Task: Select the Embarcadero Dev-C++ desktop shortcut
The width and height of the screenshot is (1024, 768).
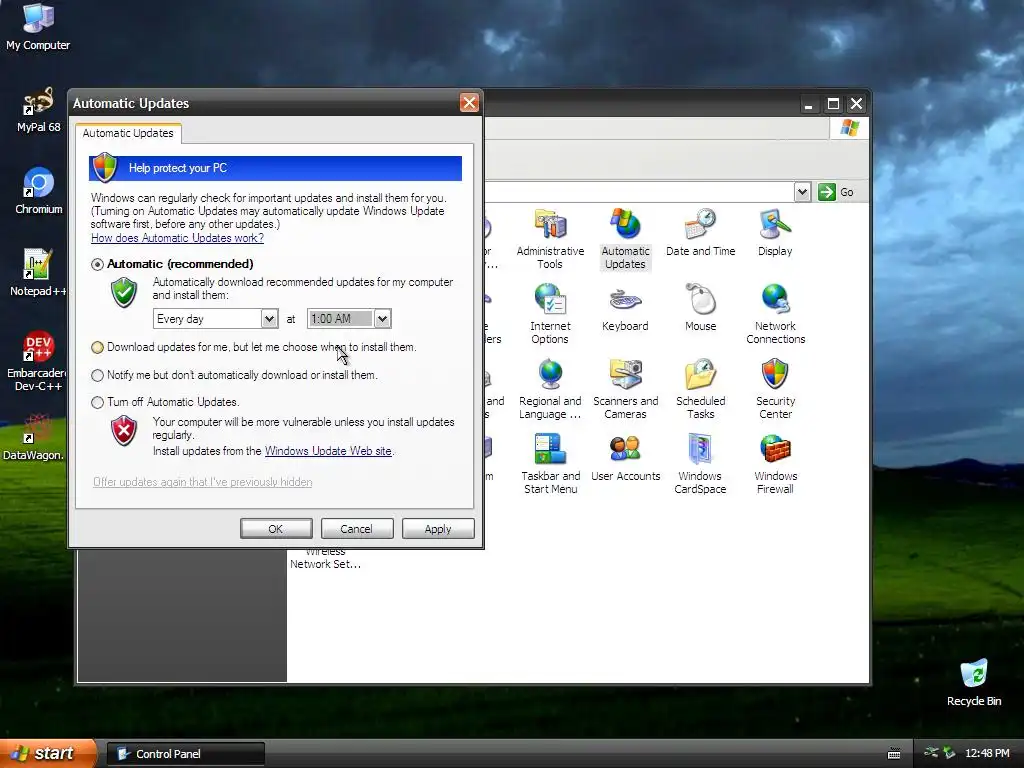Action: click(x=38, y=361)
